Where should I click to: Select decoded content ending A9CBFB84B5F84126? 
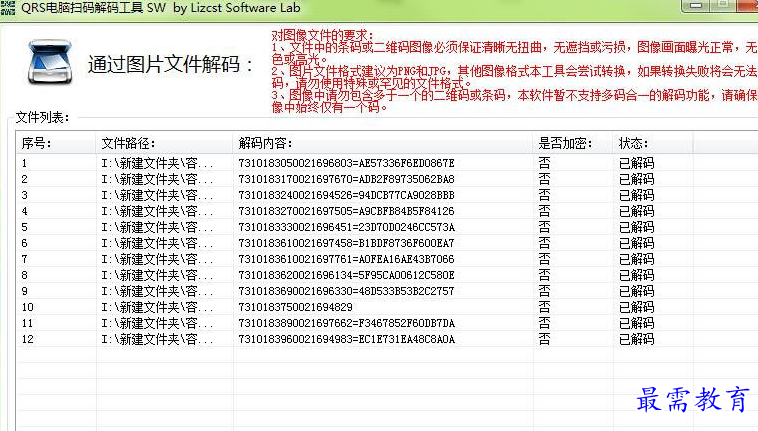(x=346, y=211)
